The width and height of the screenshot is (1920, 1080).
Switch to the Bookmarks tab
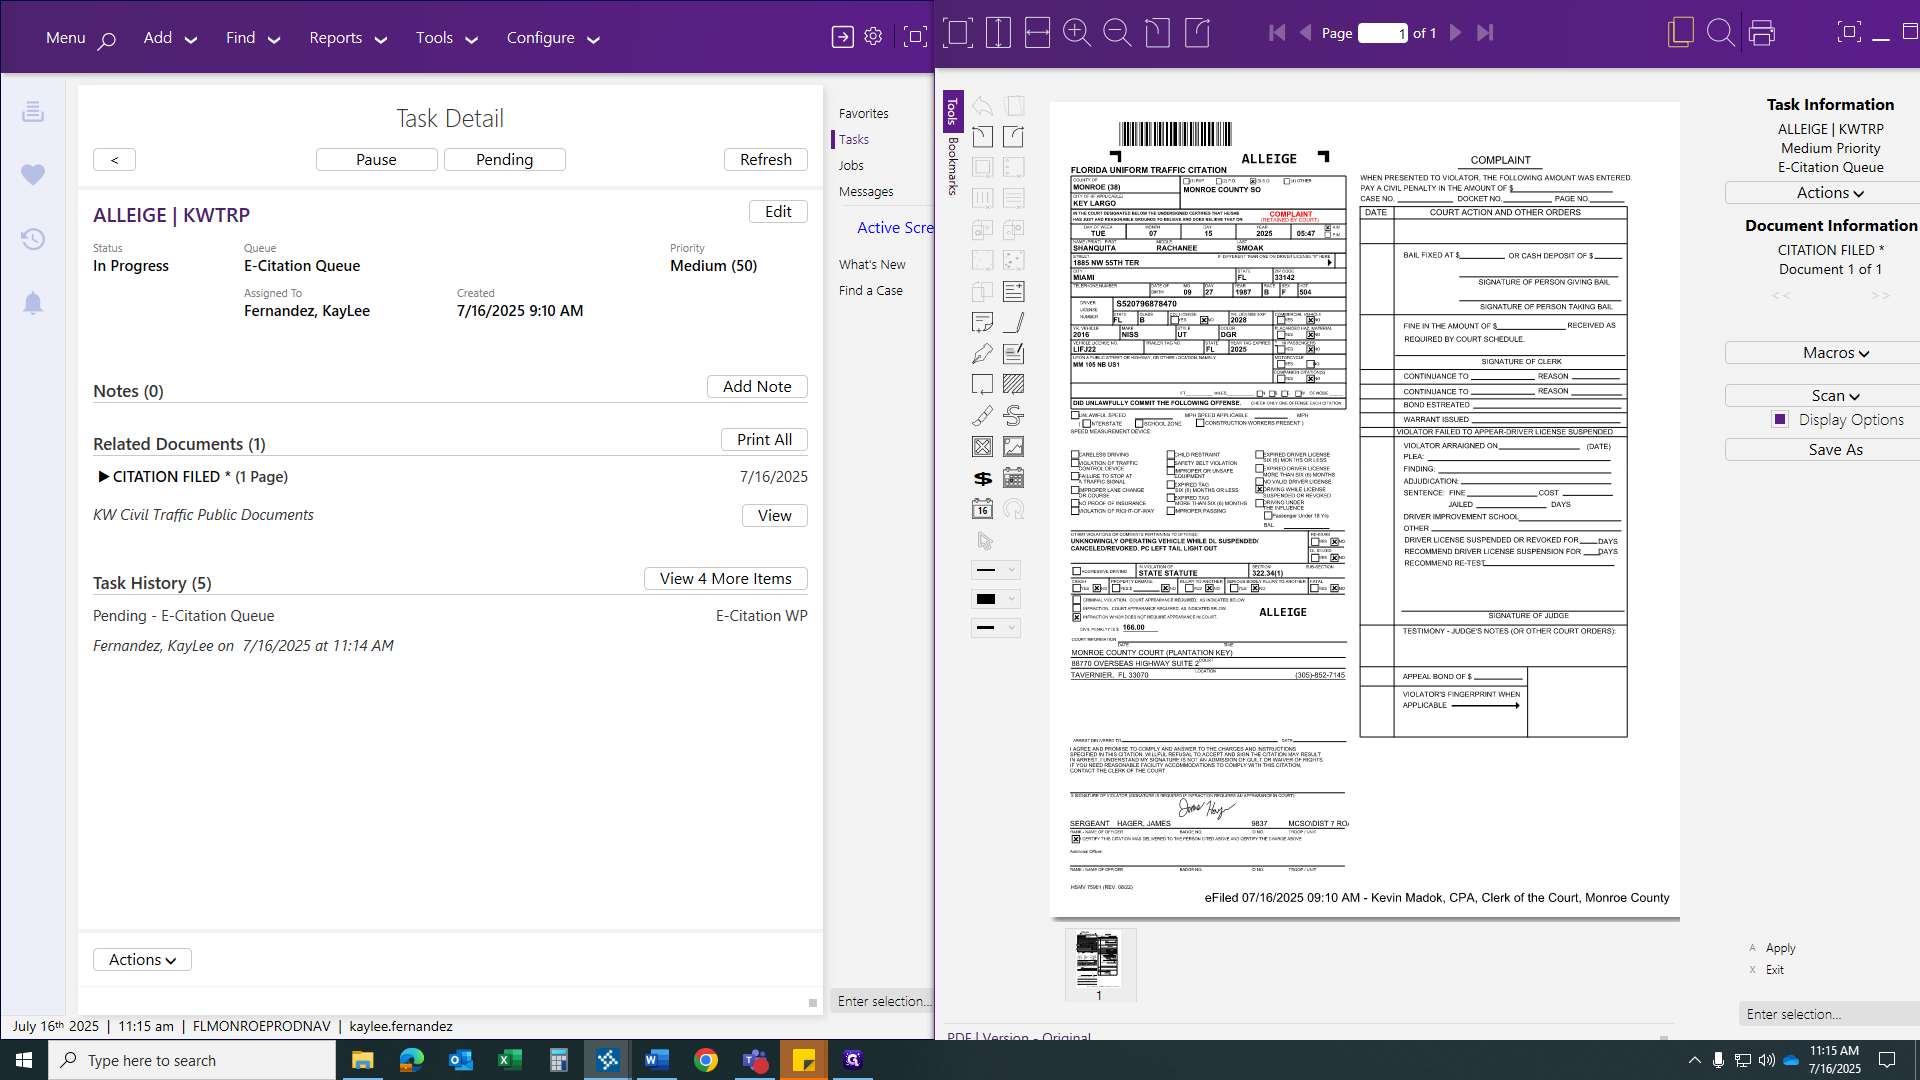[x=952, y=165]
